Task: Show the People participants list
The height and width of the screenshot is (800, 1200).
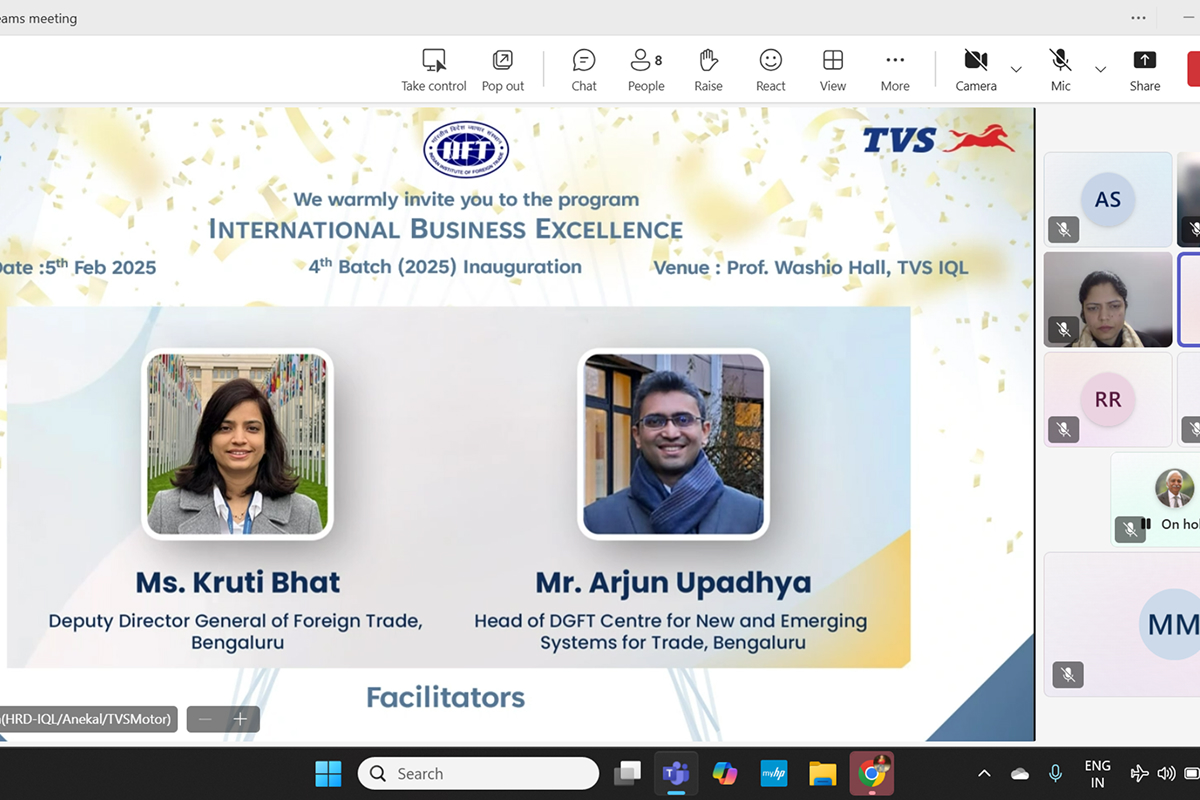Action: (x=646, y=71)
